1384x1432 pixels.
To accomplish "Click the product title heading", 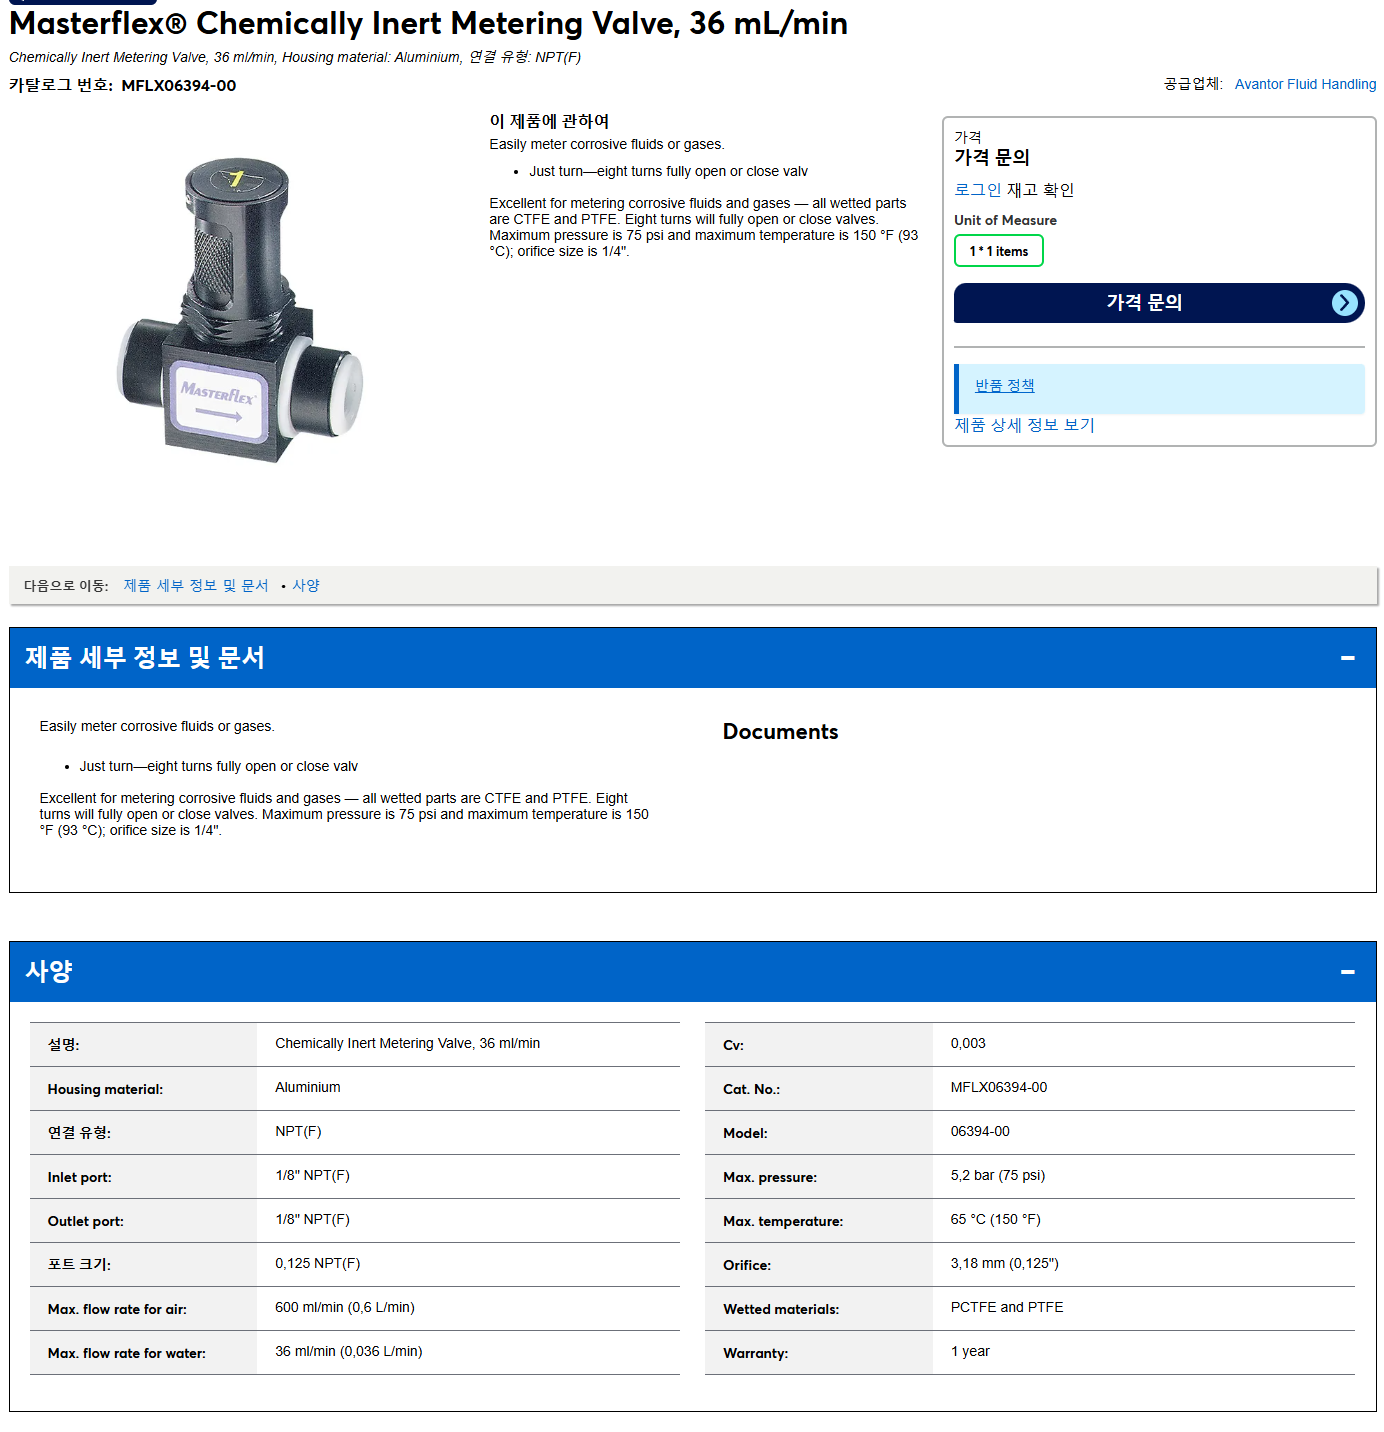I will (428, 23).
